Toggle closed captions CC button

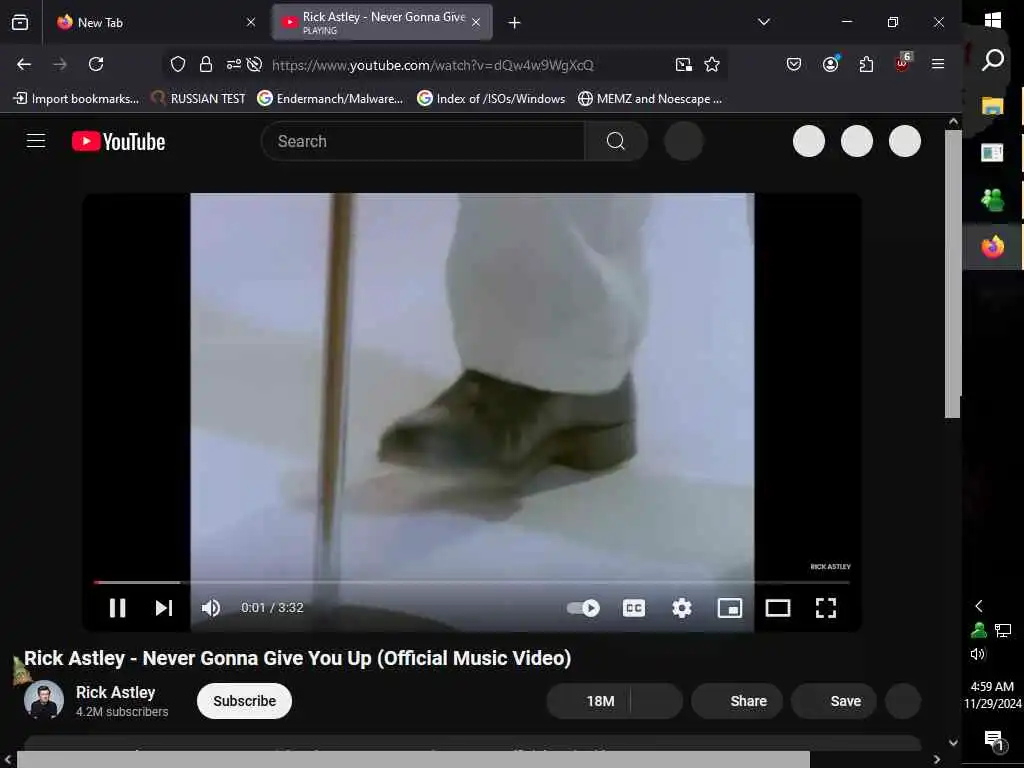click(633, 608)
